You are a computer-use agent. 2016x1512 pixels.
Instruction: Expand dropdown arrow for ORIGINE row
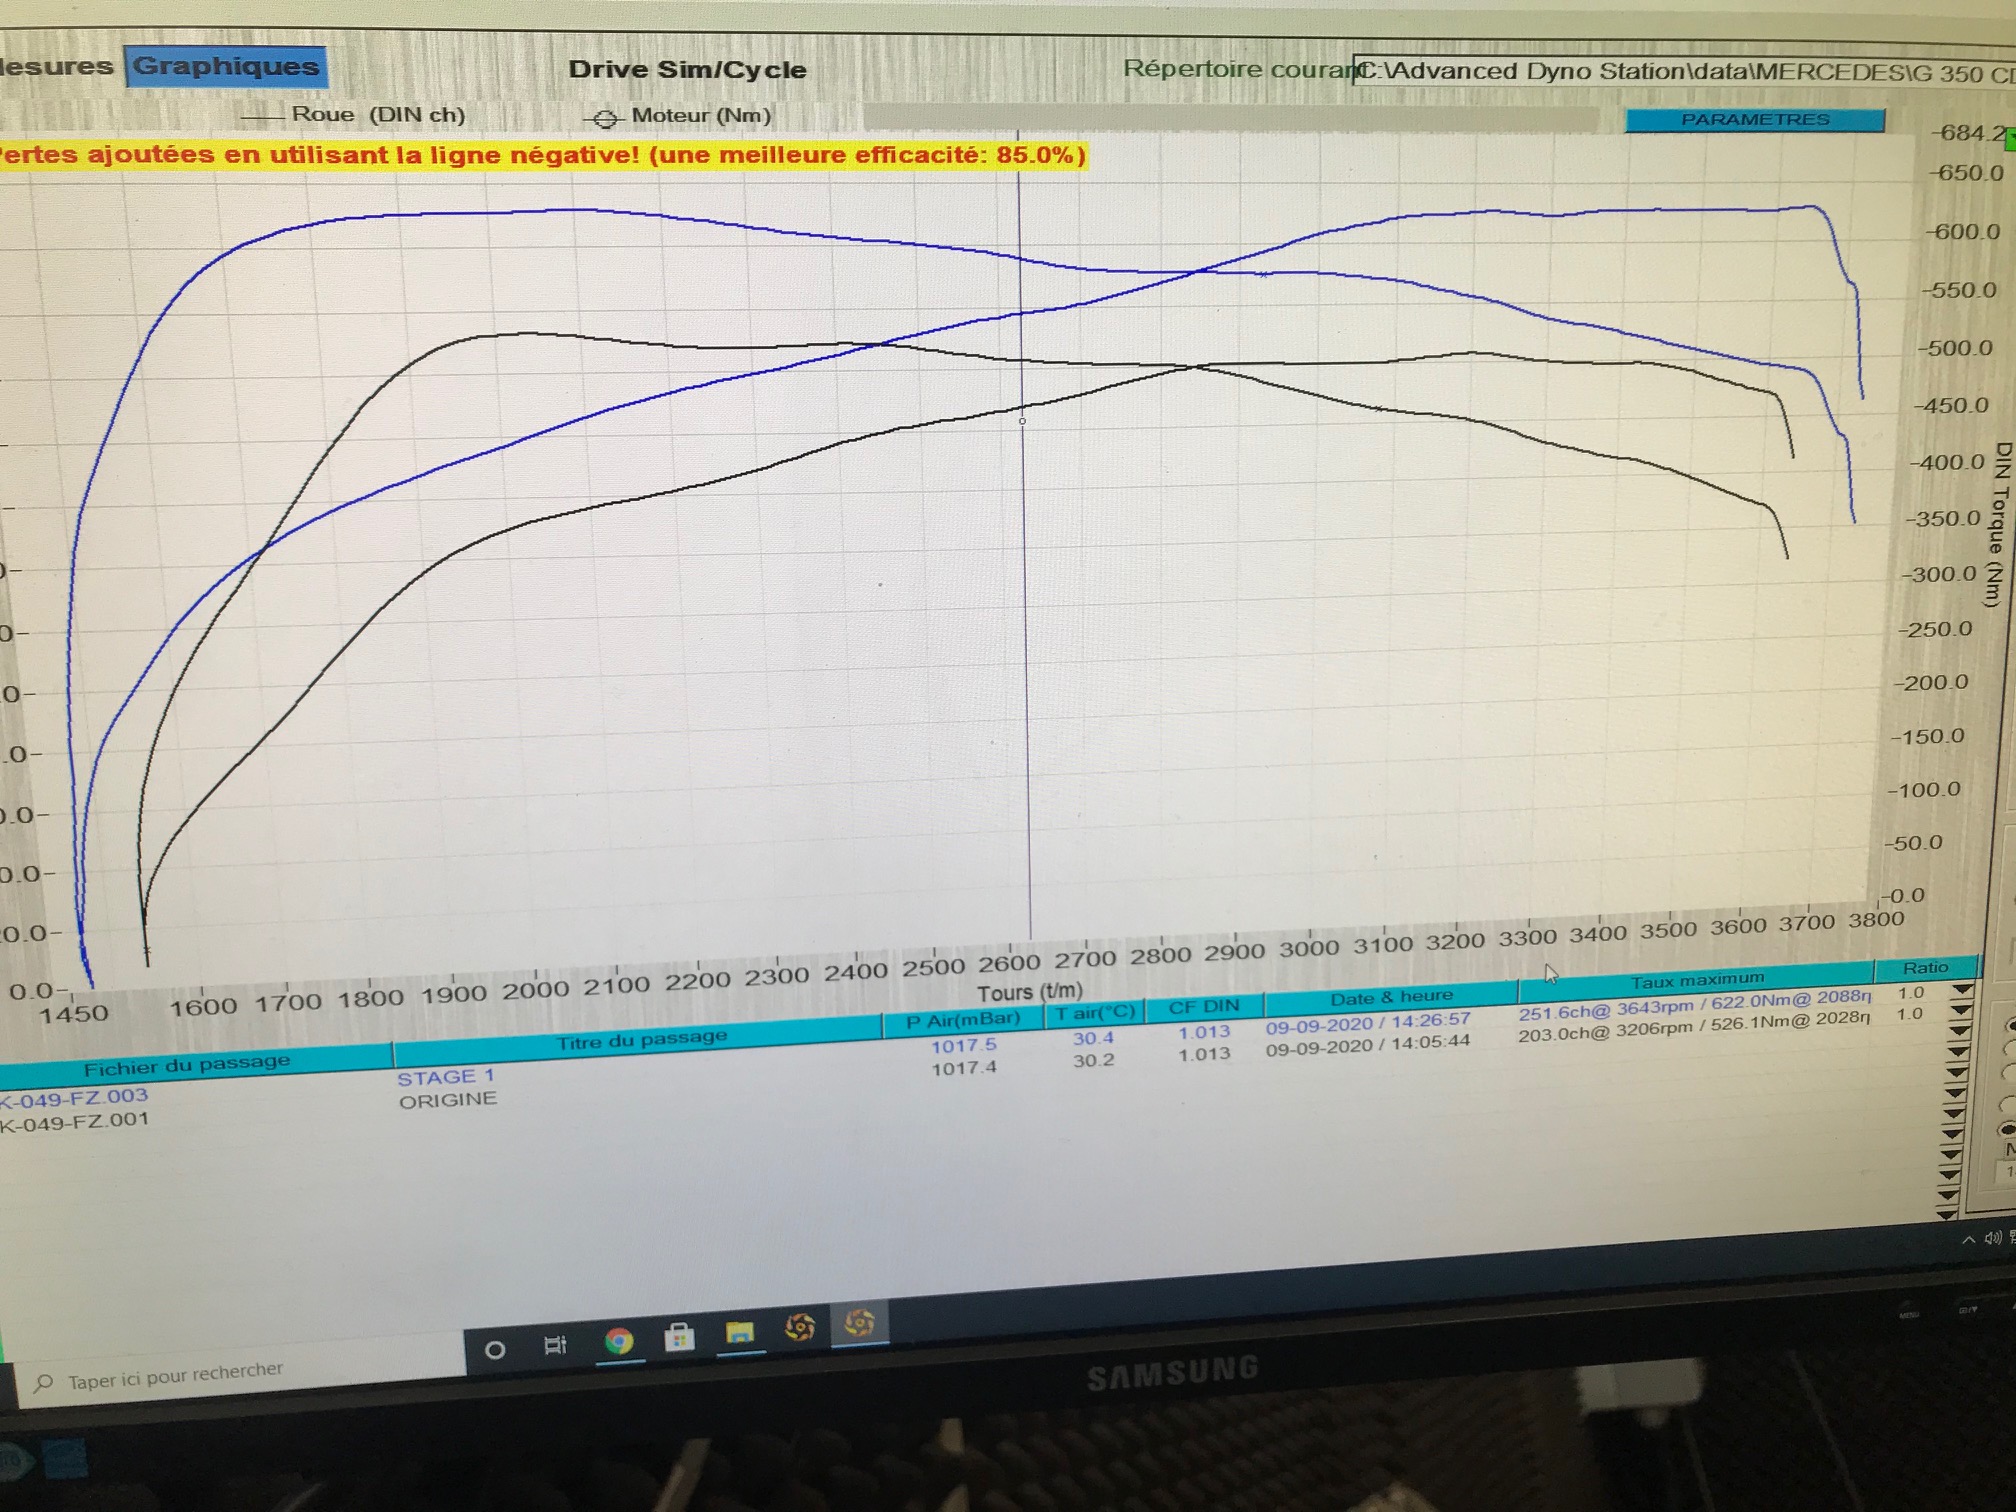(x=1961, y=1010)
